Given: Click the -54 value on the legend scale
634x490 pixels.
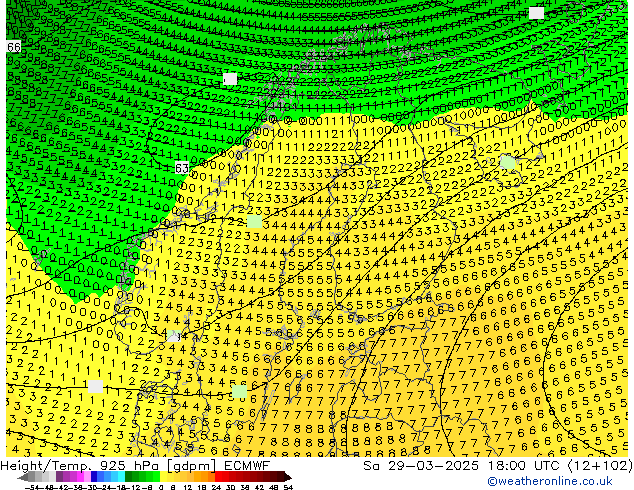Looking at the screenshot, I should [x=32, y=487].
